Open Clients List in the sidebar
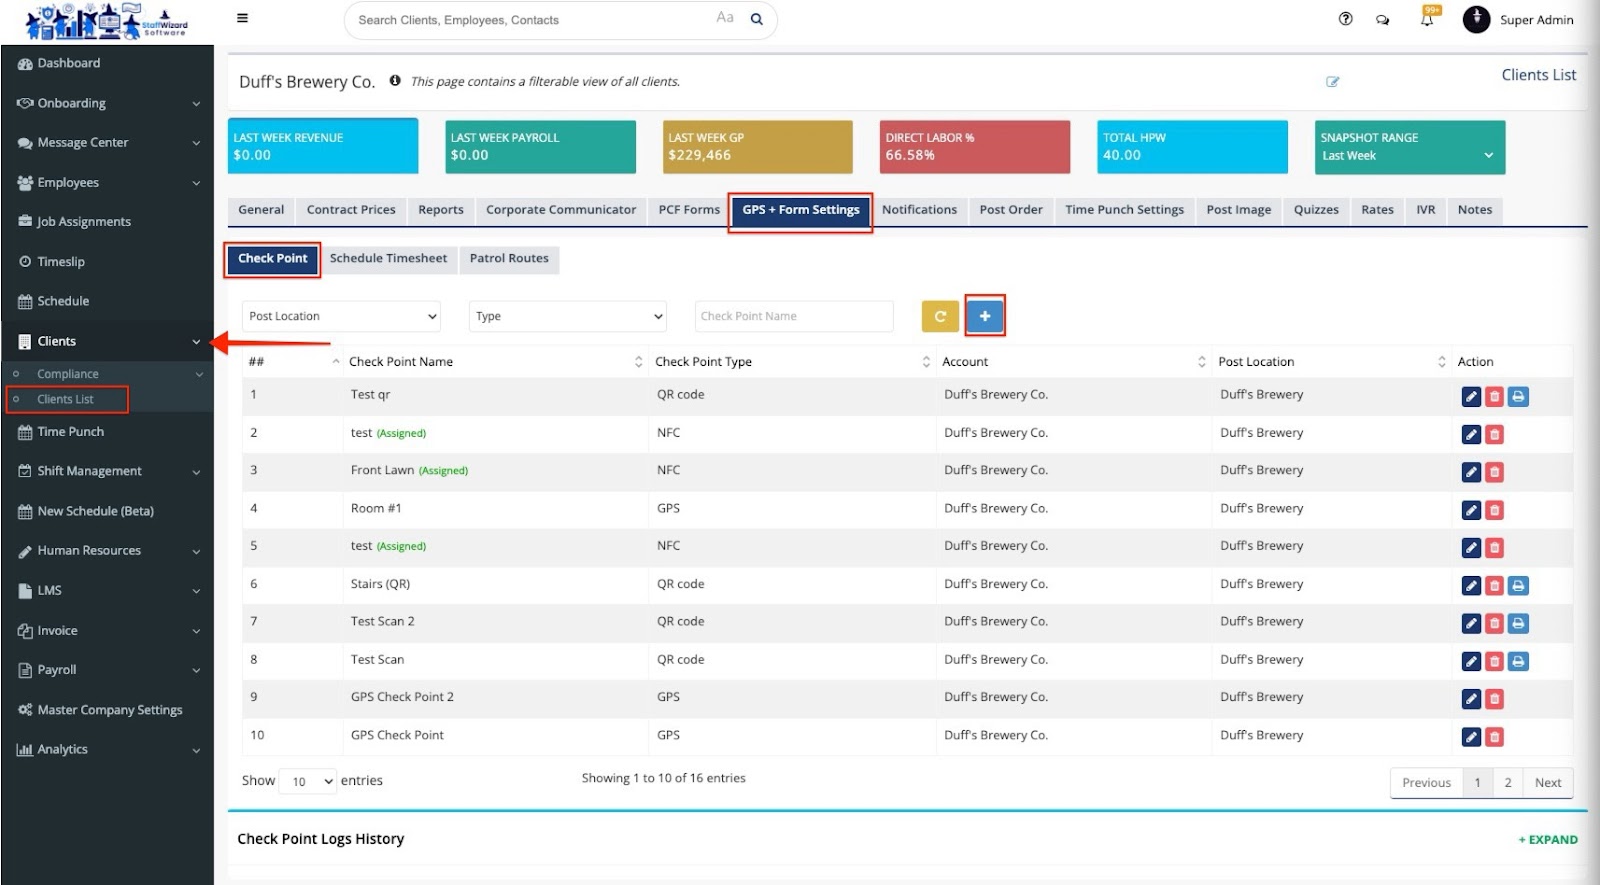Screen dimensions: 1600x885 tap(65, 399)
